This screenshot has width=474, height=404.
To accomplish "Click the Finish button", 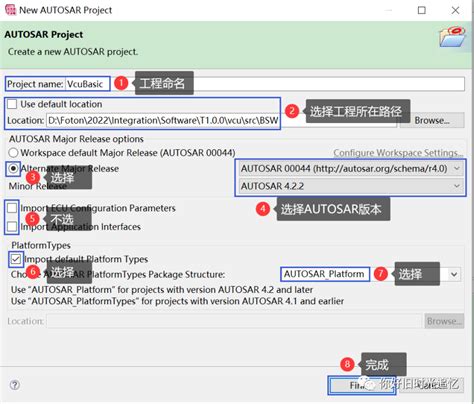I will [x=362, y=386].
